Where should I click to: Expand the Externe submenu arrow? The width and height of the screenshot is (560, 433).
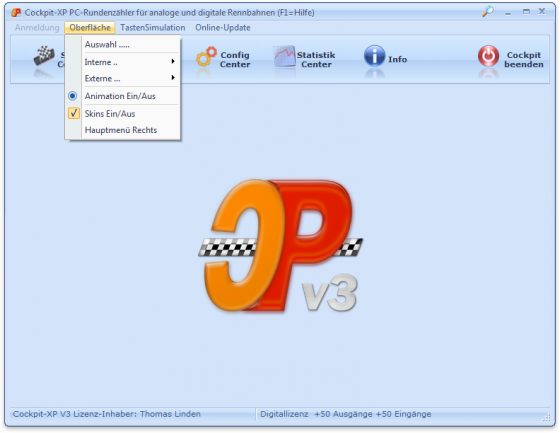(x=173, y=78)
